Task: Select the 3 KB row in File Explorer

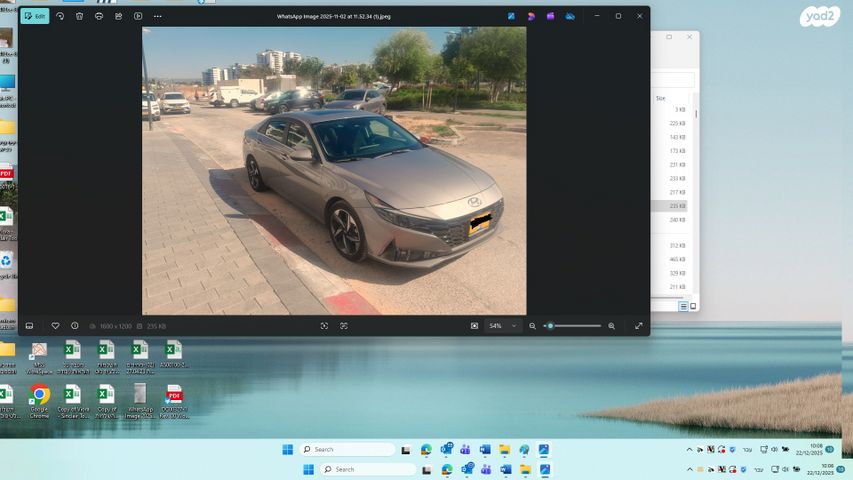Action: pyautogui.click(x=670, y=110)
